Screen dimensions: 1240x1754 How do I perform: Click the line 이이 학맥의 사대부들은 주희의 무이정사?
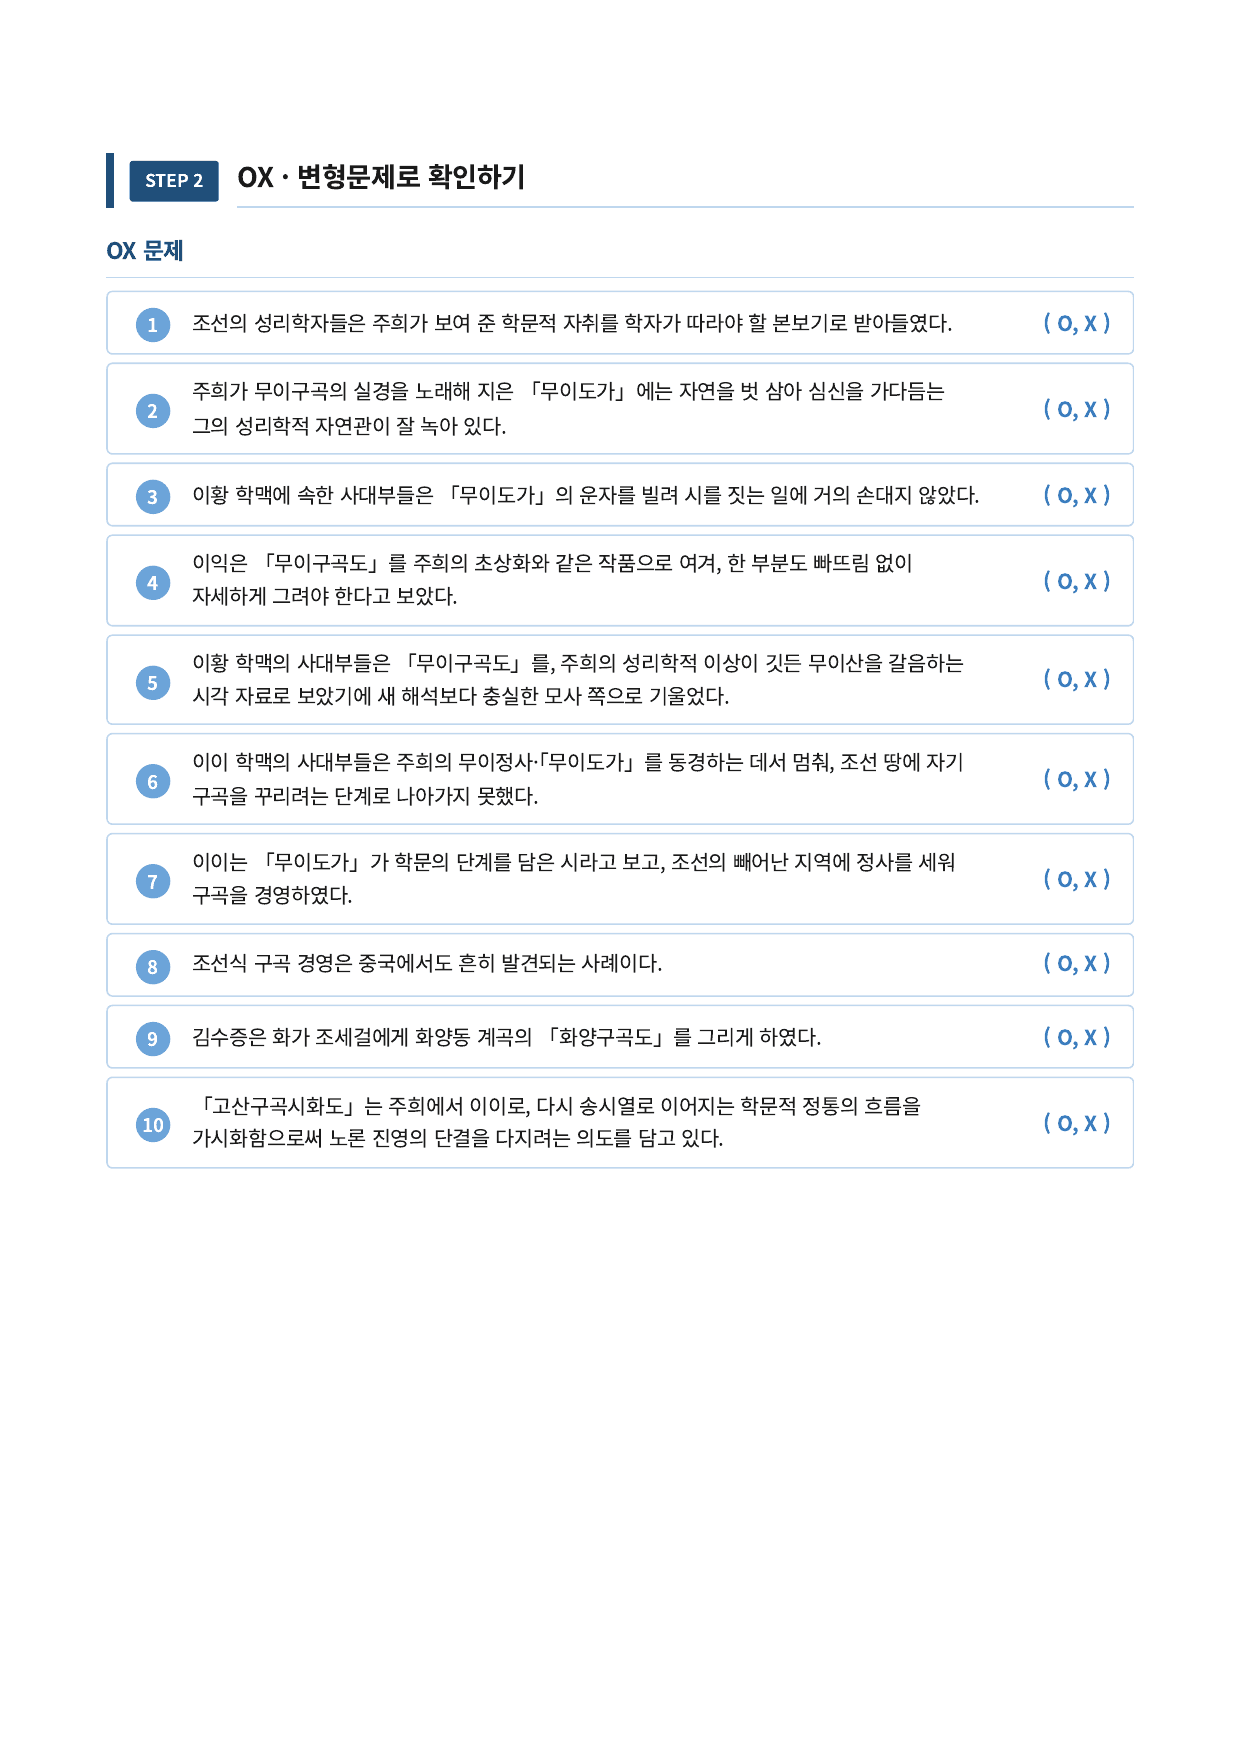[578, 762]
